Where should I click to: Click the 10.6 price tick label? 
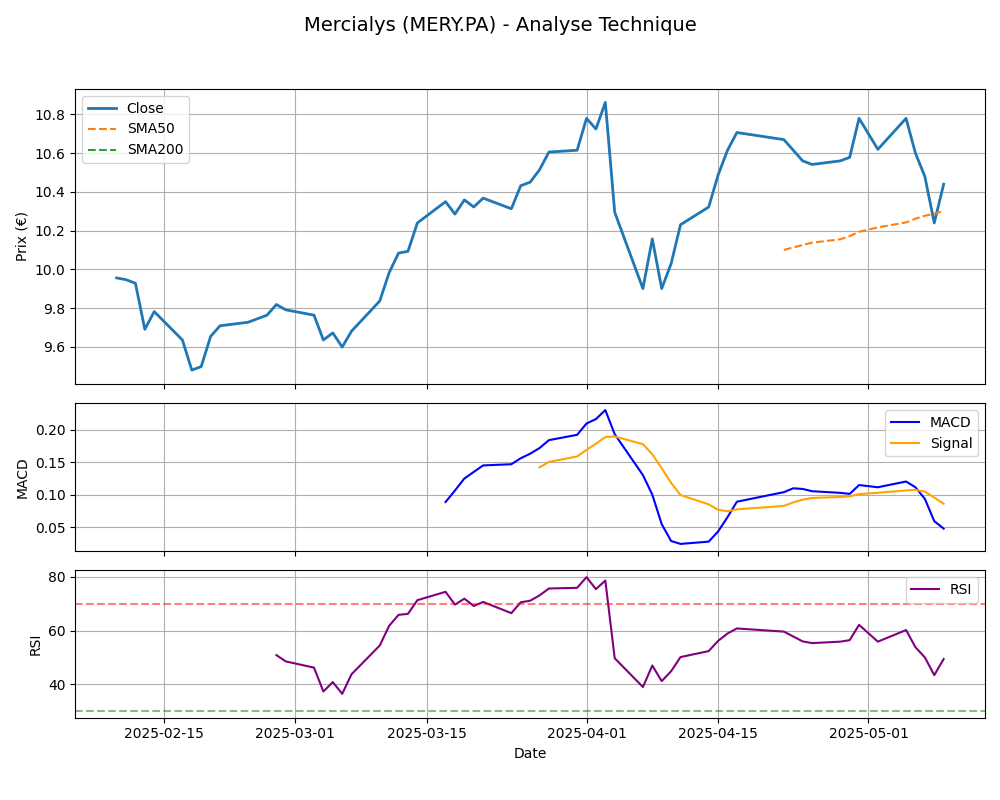coord(50,154)
